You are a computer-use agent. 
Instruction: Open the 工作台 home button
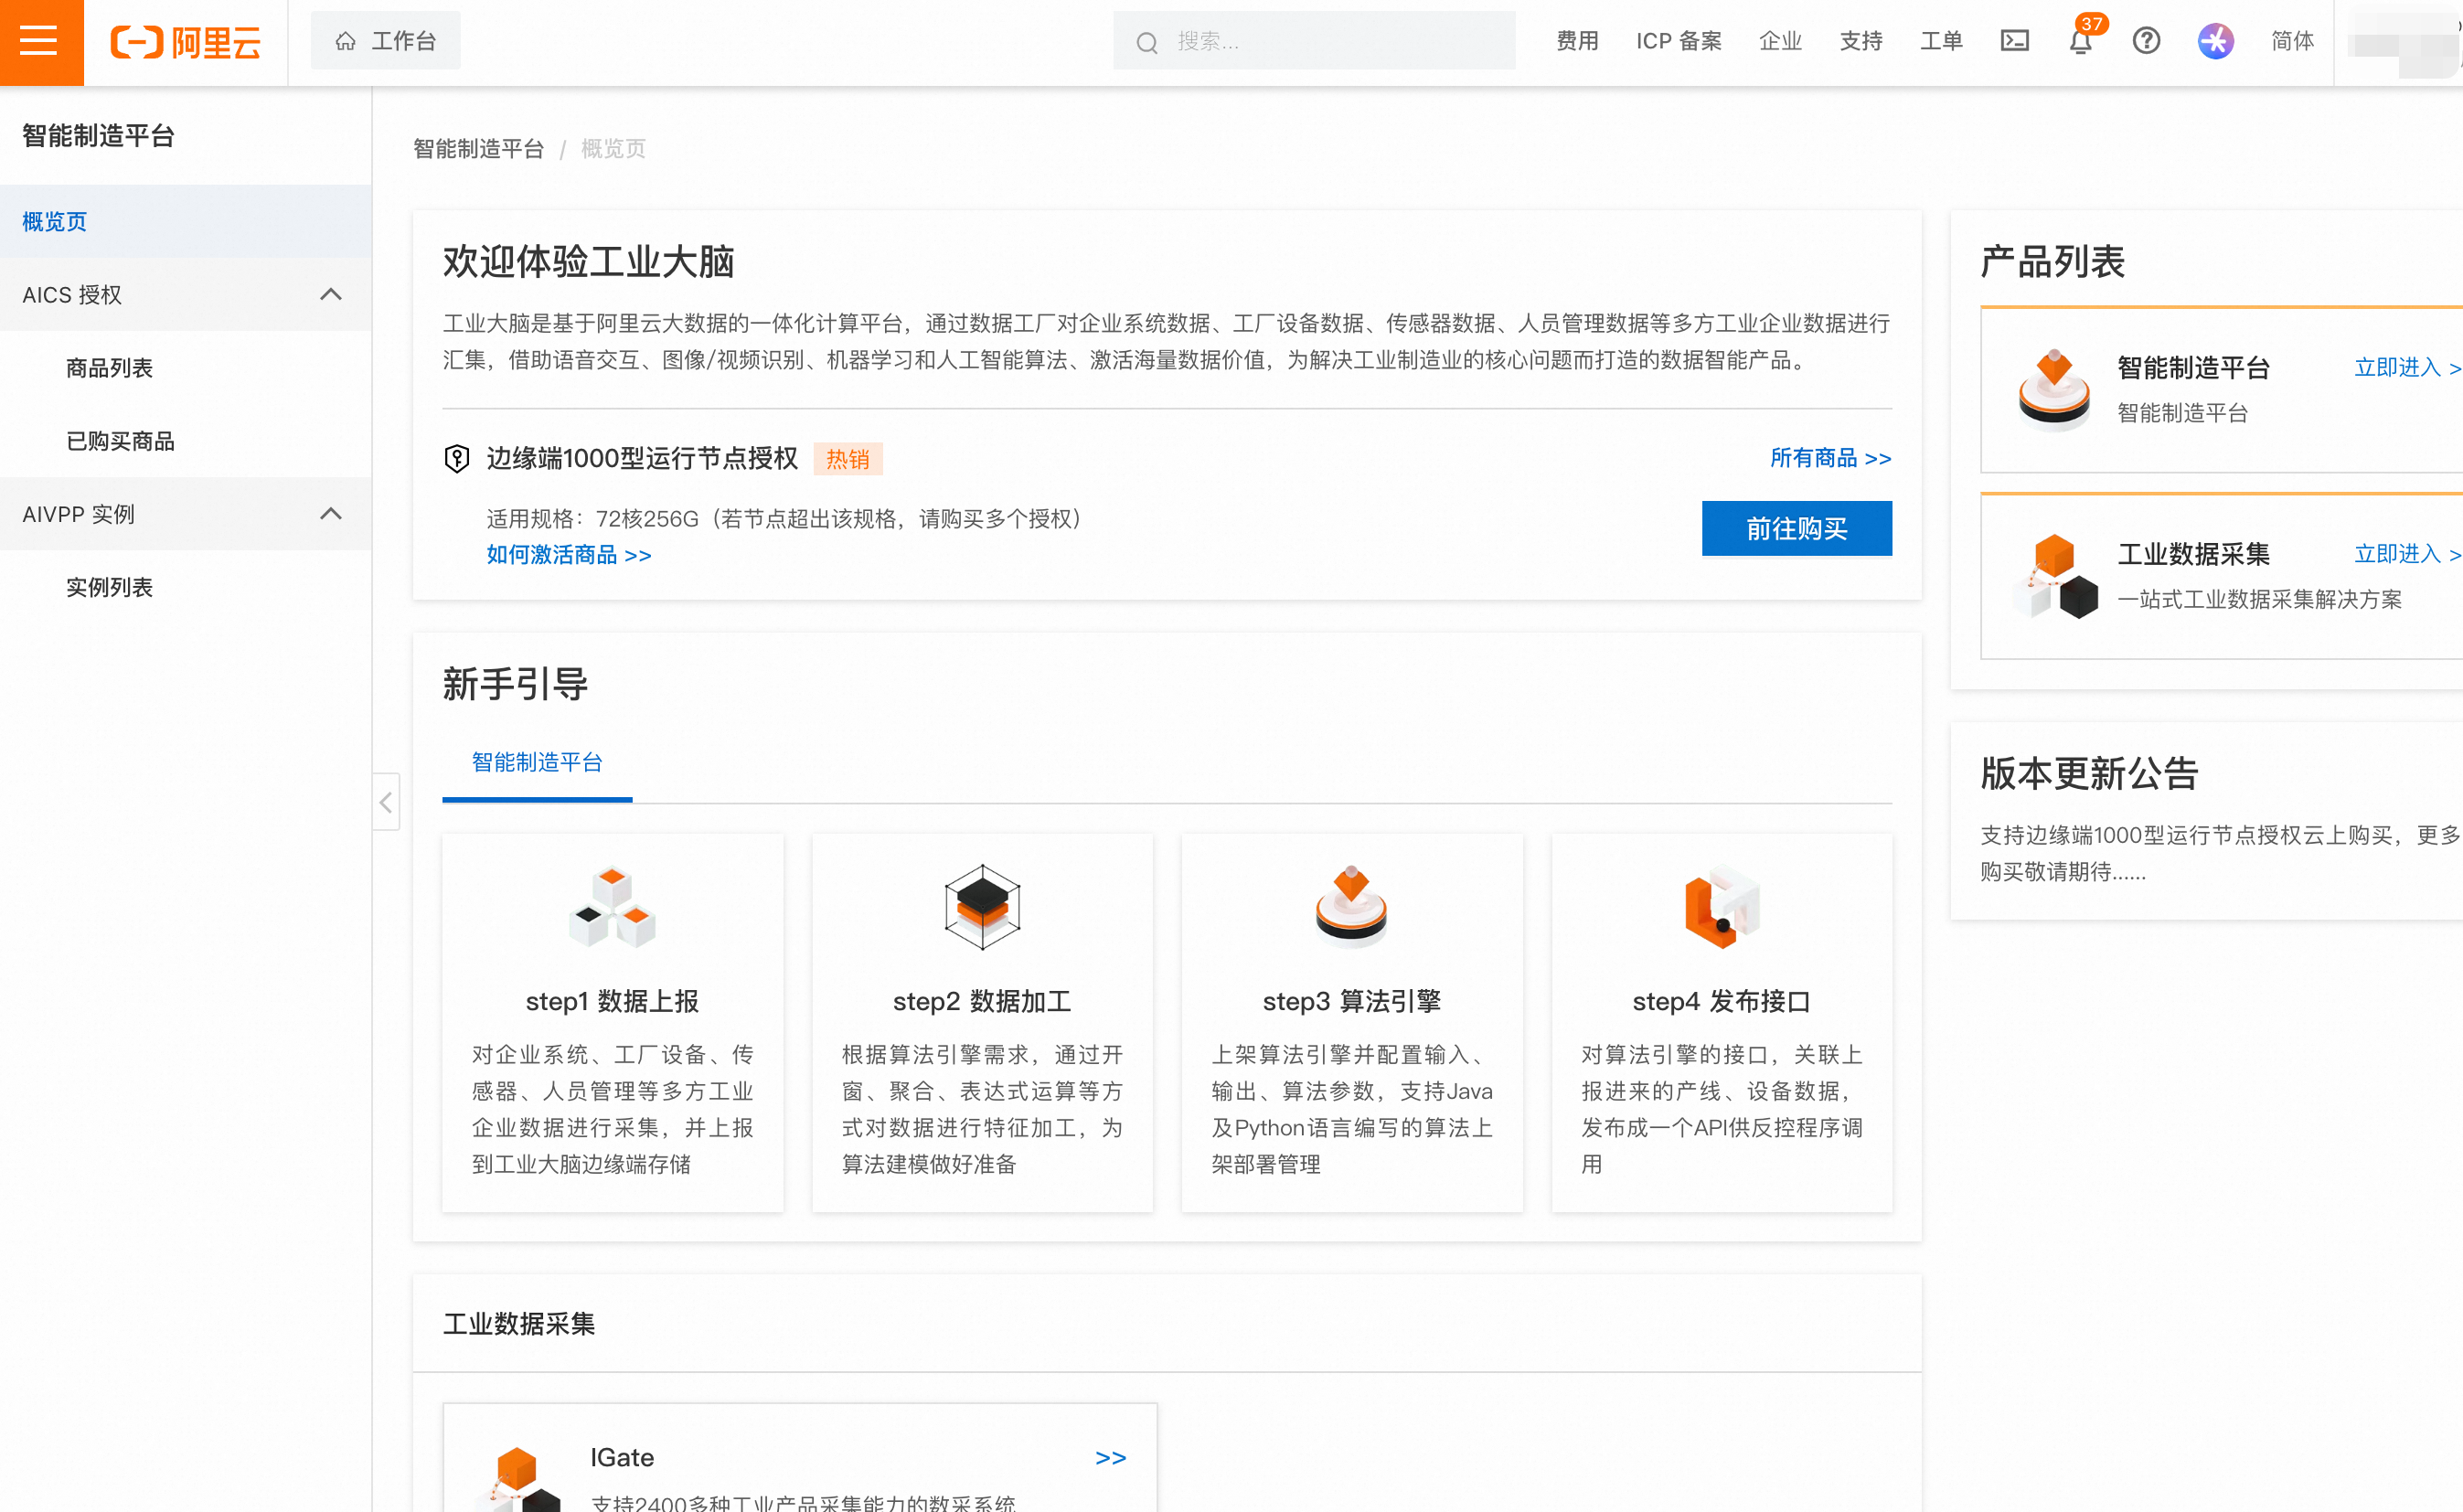pos(385,41)
